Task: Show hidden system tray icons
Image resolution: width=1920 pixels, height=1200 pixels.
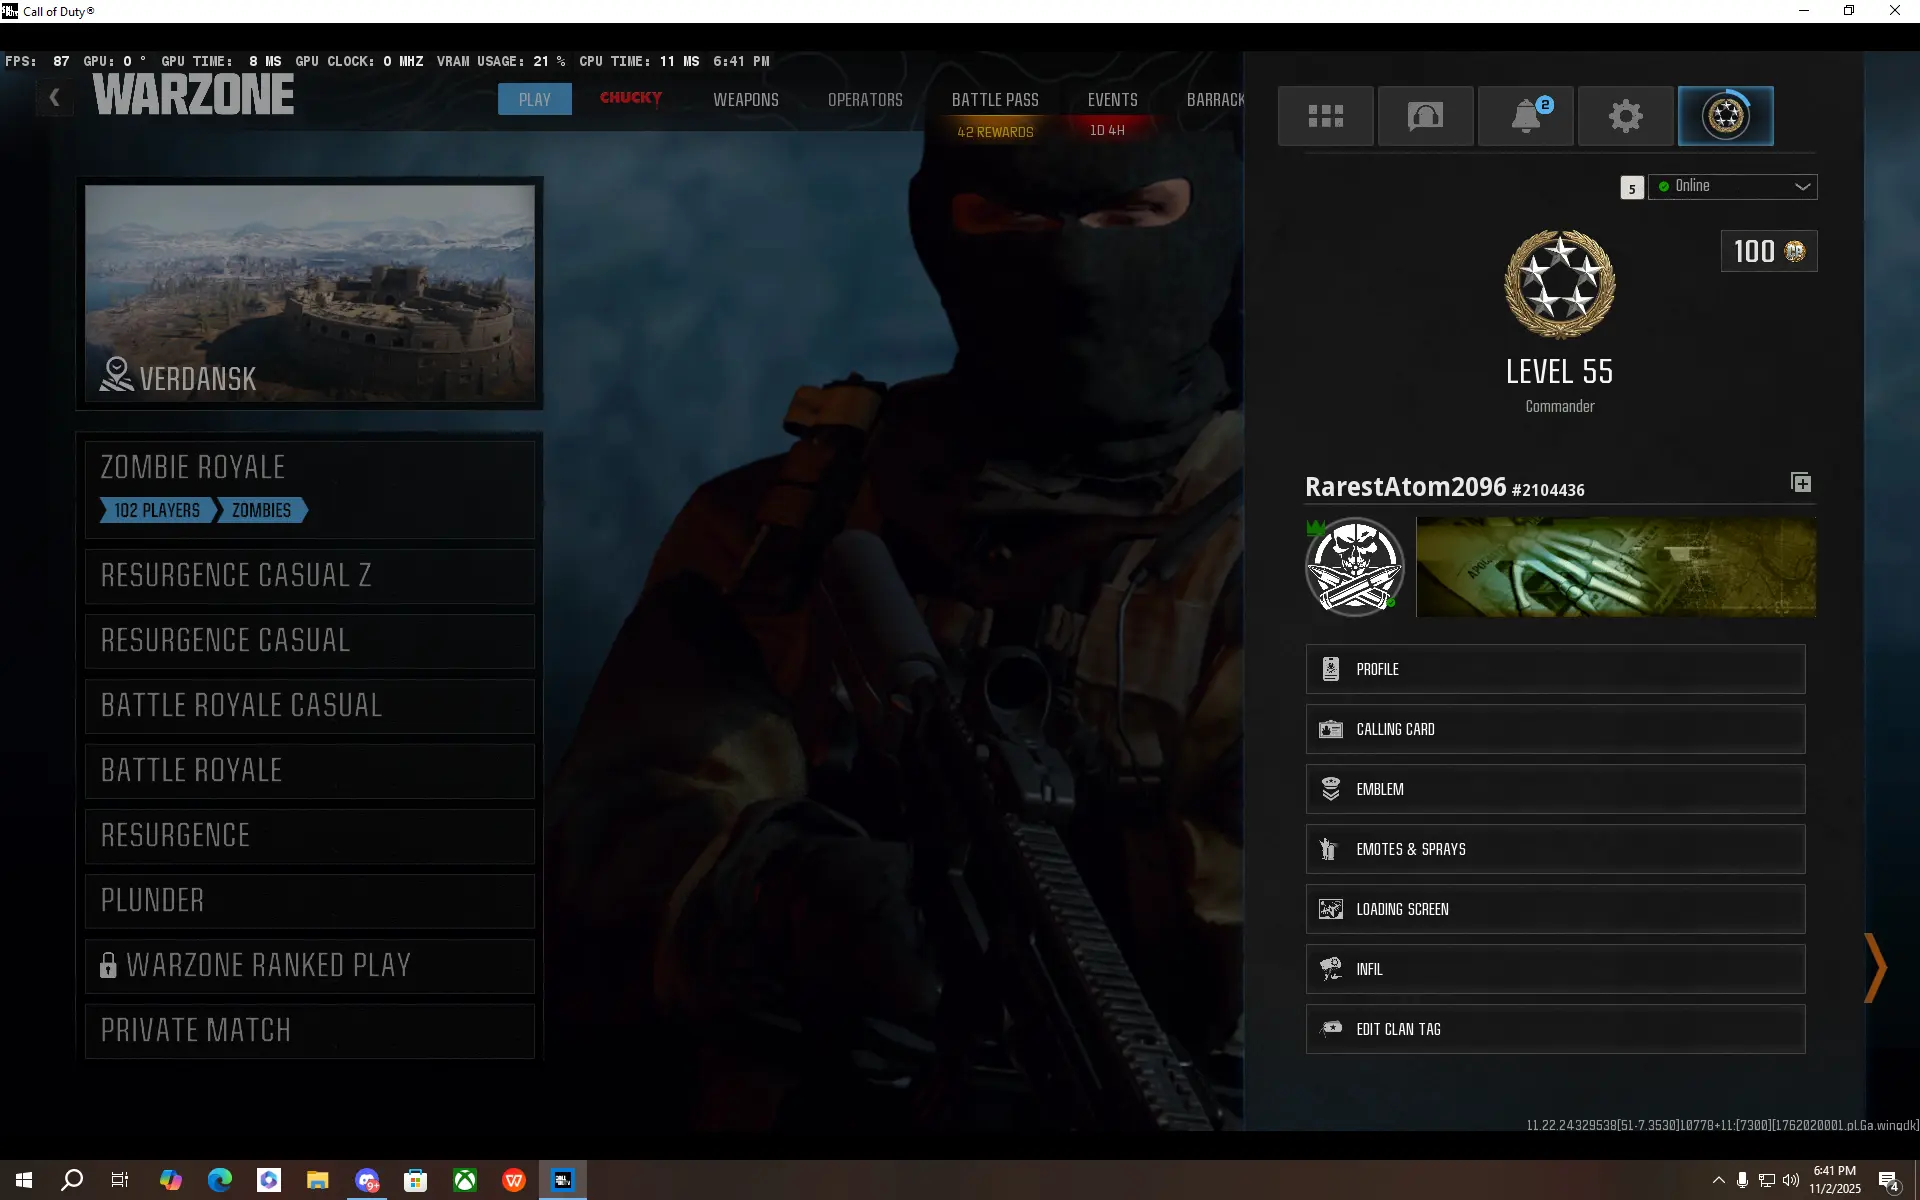Action: (x=1718, y=1180)
